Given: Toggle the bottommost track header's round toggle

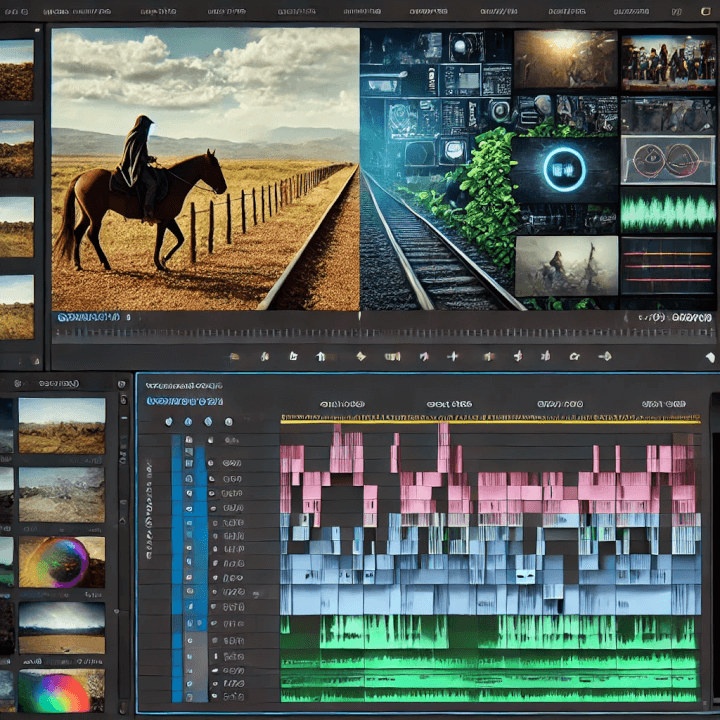Looking at the screenshot, I should coord(214,696).
